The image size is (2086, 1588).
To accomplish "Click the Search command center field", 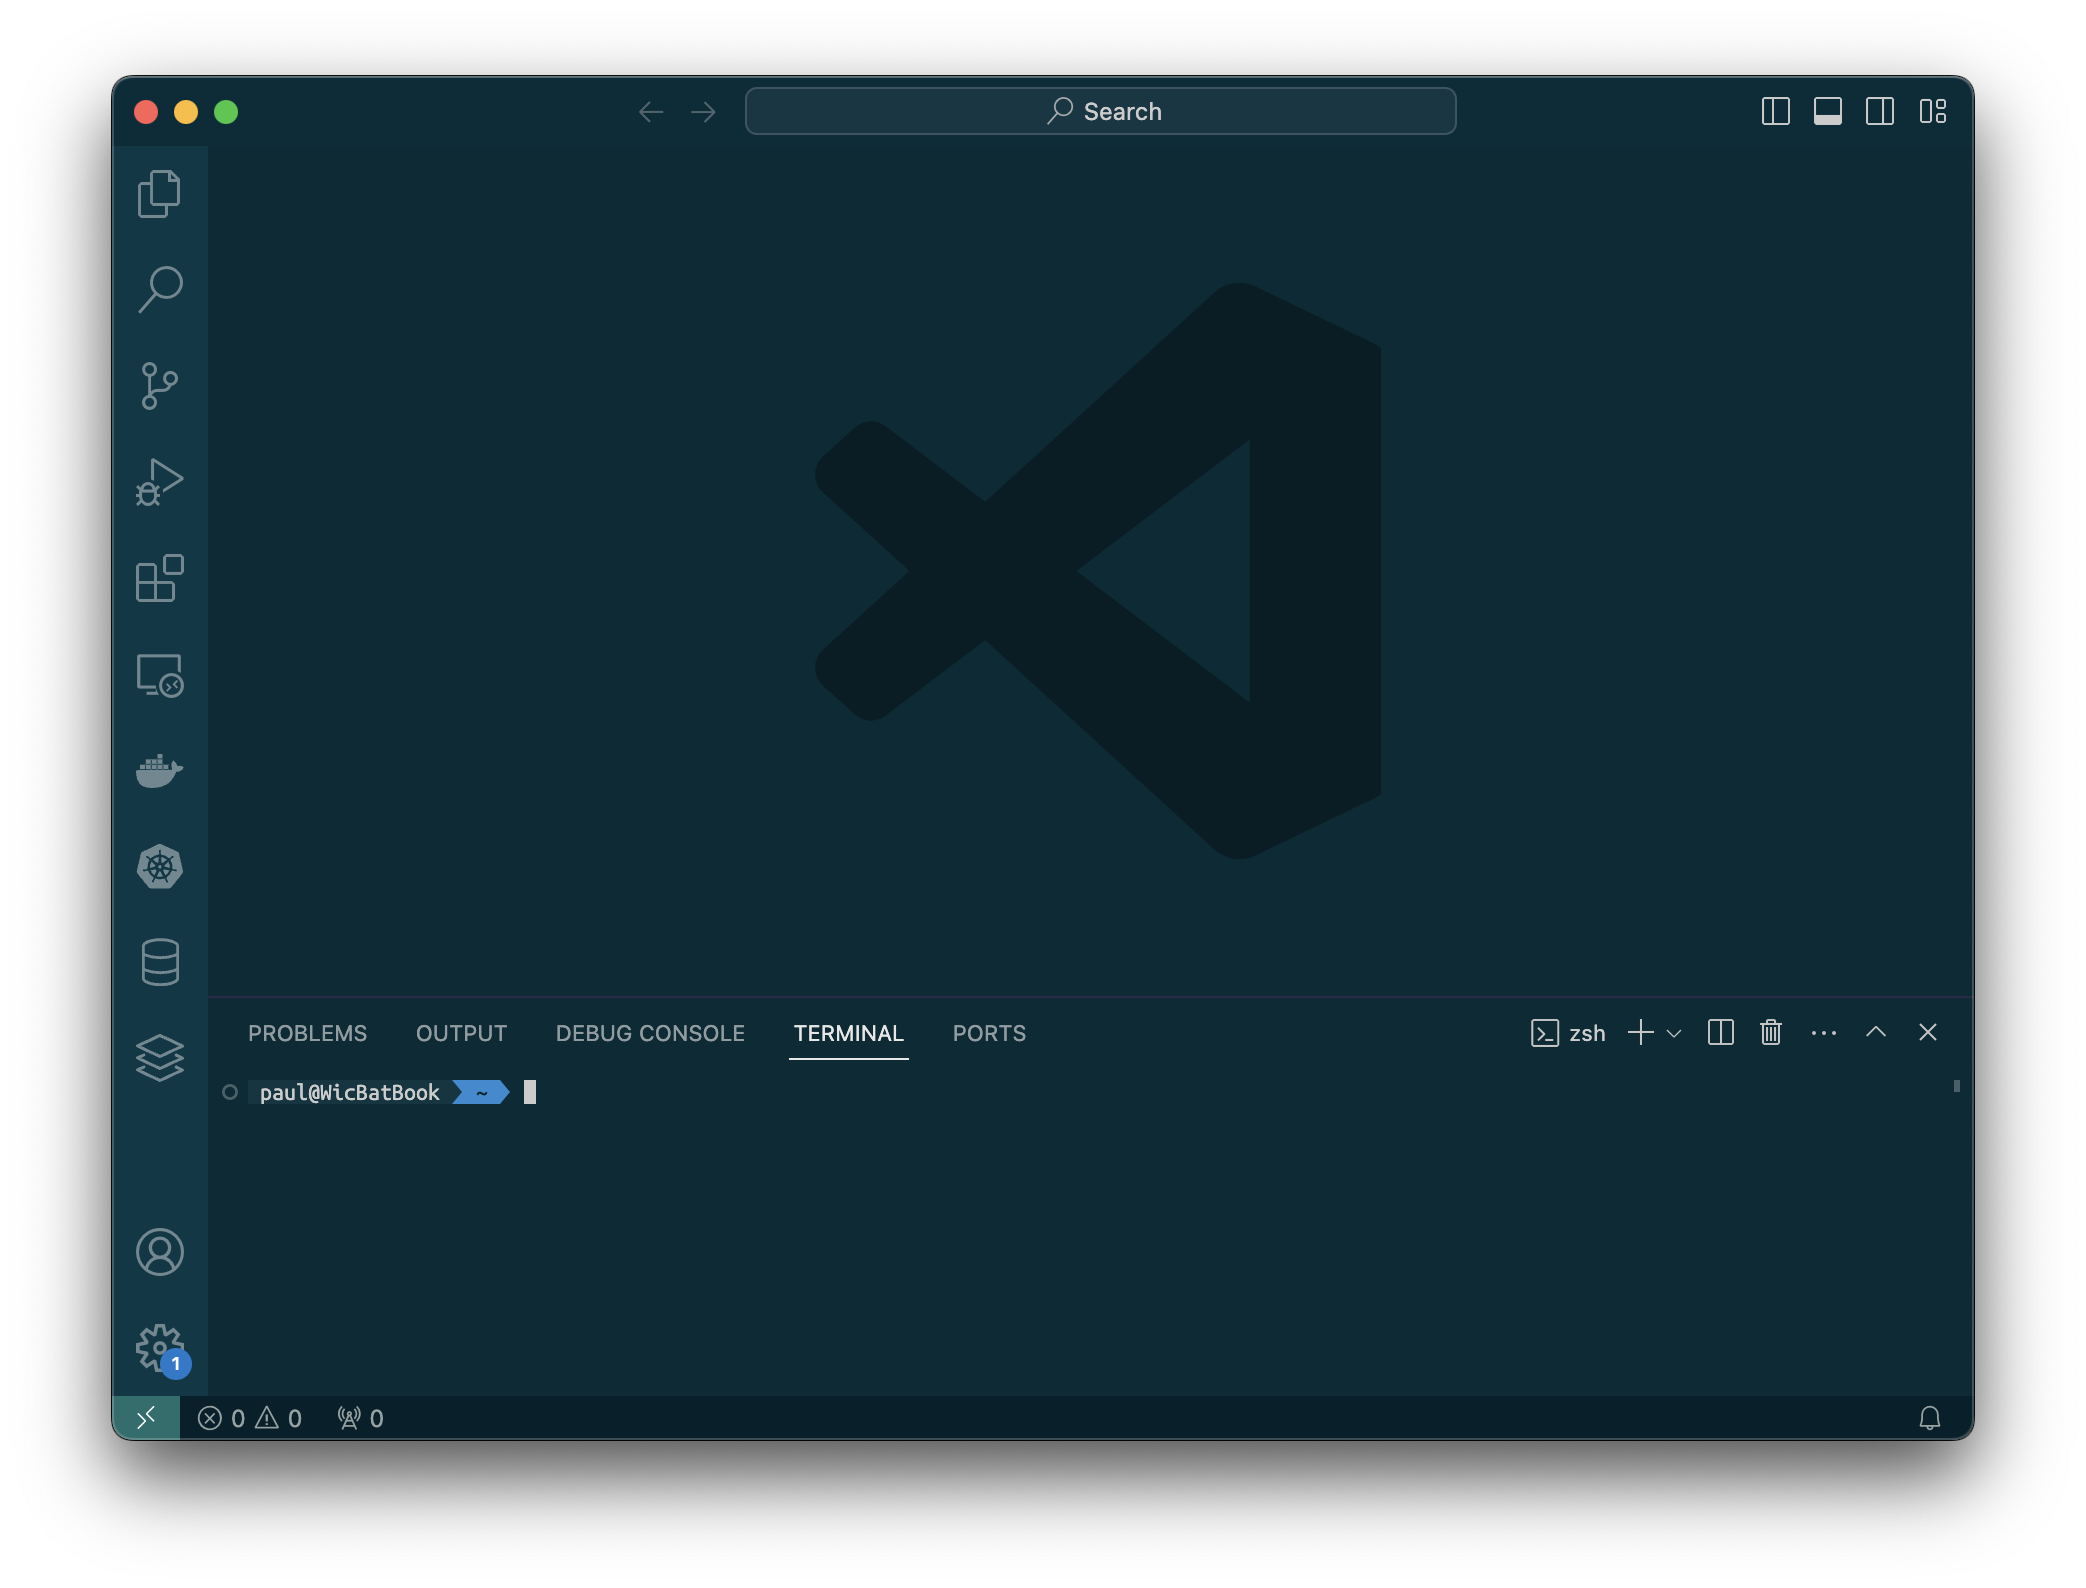I will point(1100,111).
